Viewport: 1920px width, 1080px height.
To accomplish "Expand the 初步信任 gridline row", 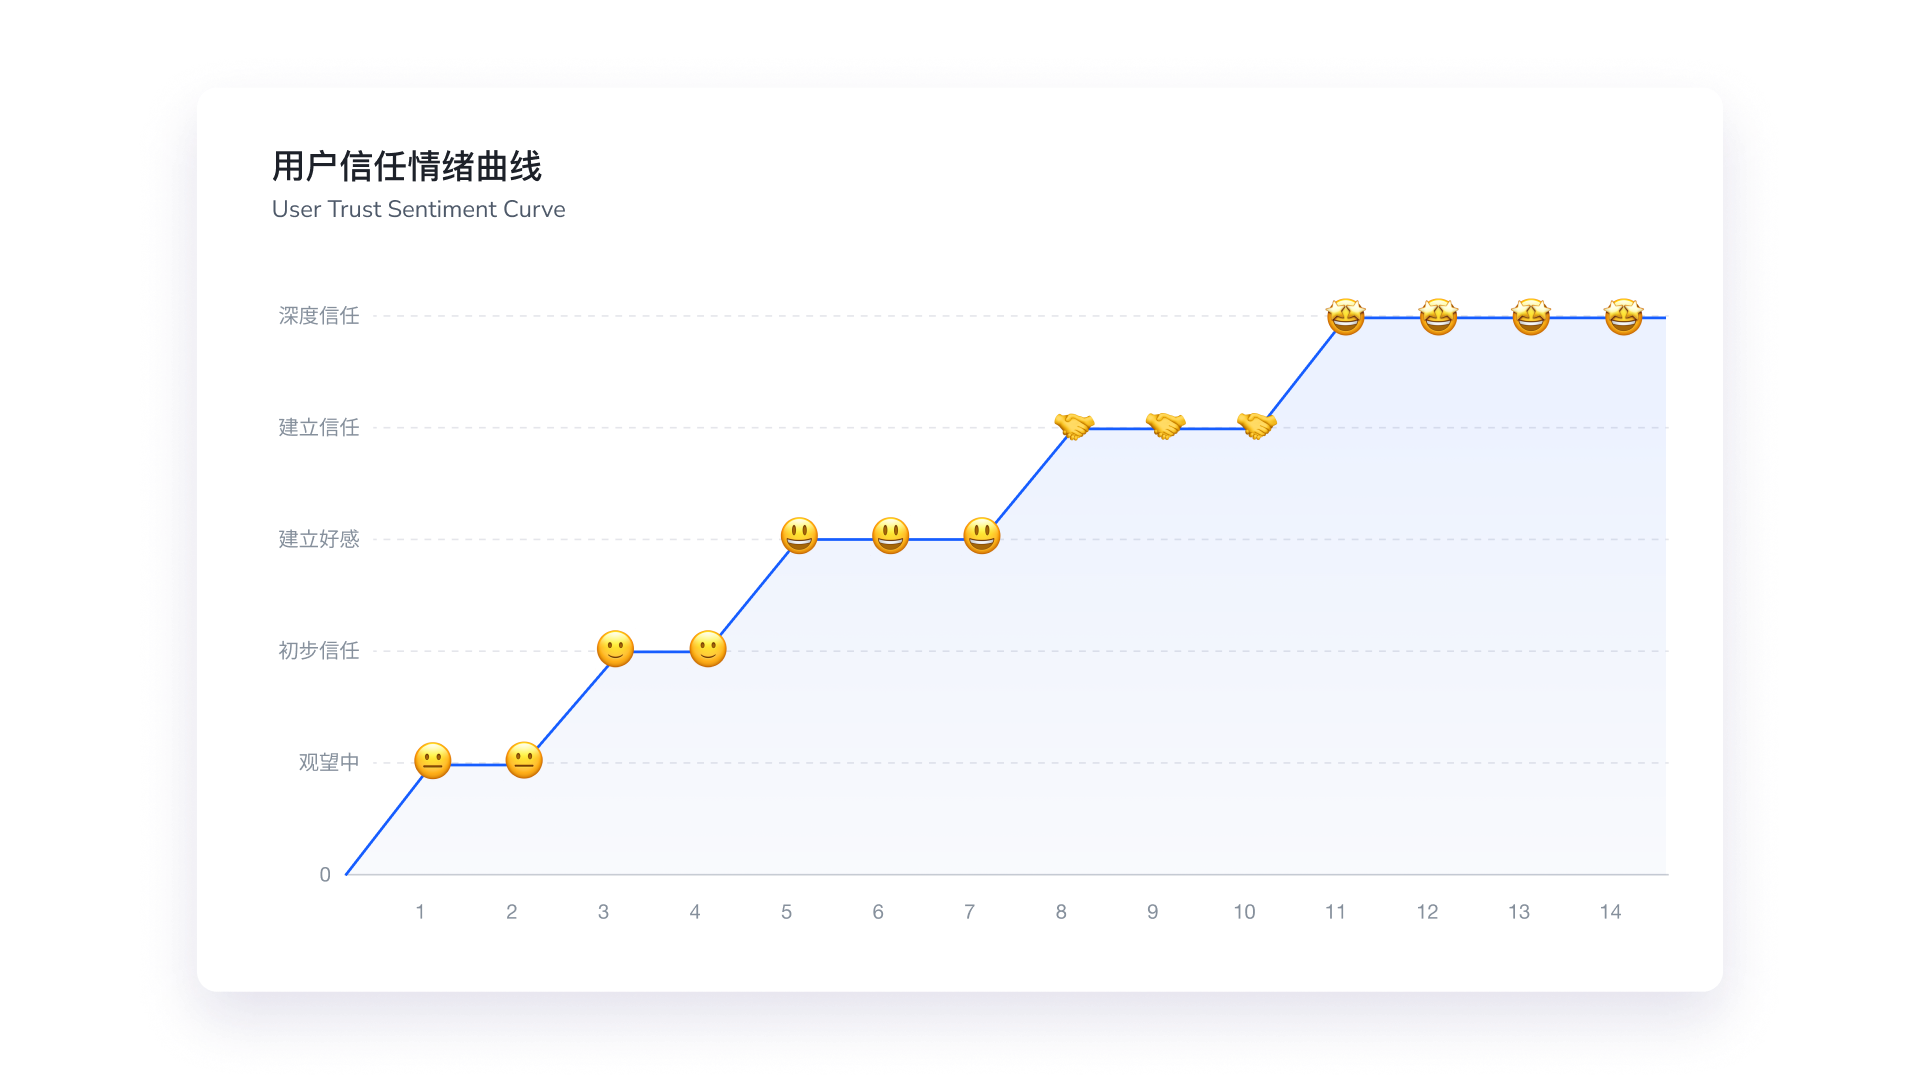I will (x=318, y=651).
